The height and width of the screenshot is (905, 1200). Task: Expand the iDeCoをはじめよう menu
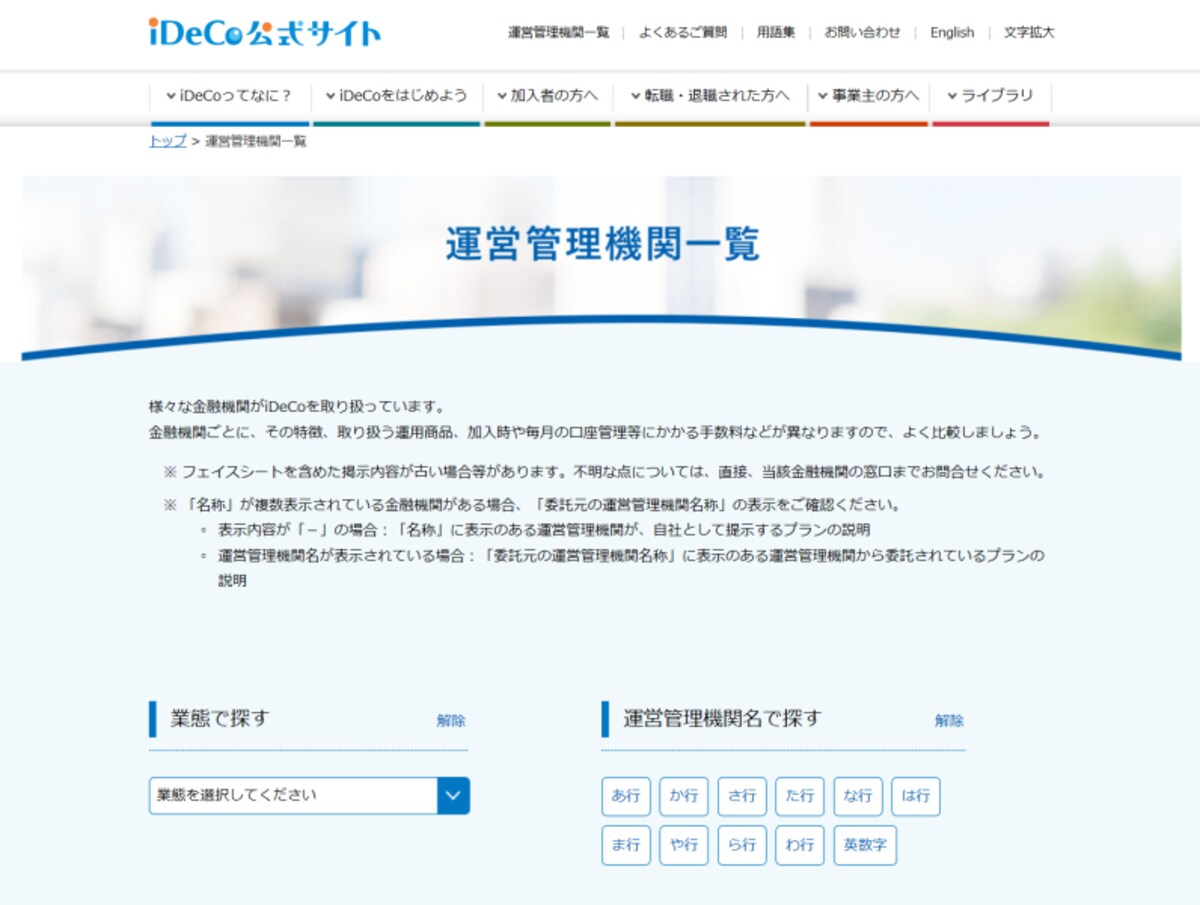tap(396, 97)
